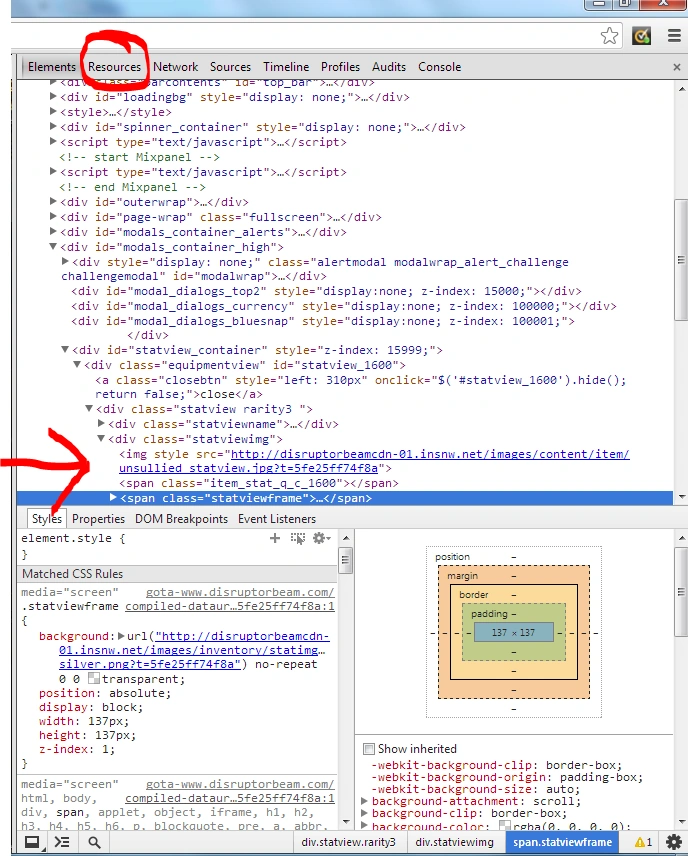This screenshot has width=688, height=856.
Task: Expand the background shorthand property triangle
Action: pyautogui.click(x=121, y=636)
